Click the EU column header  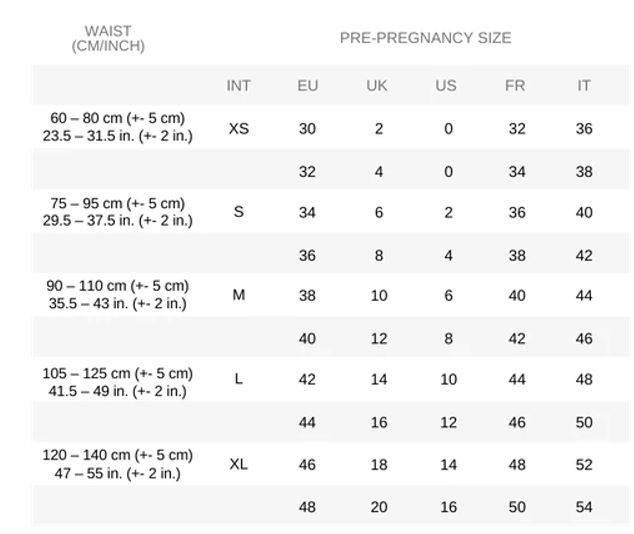(x=308, y=86)
